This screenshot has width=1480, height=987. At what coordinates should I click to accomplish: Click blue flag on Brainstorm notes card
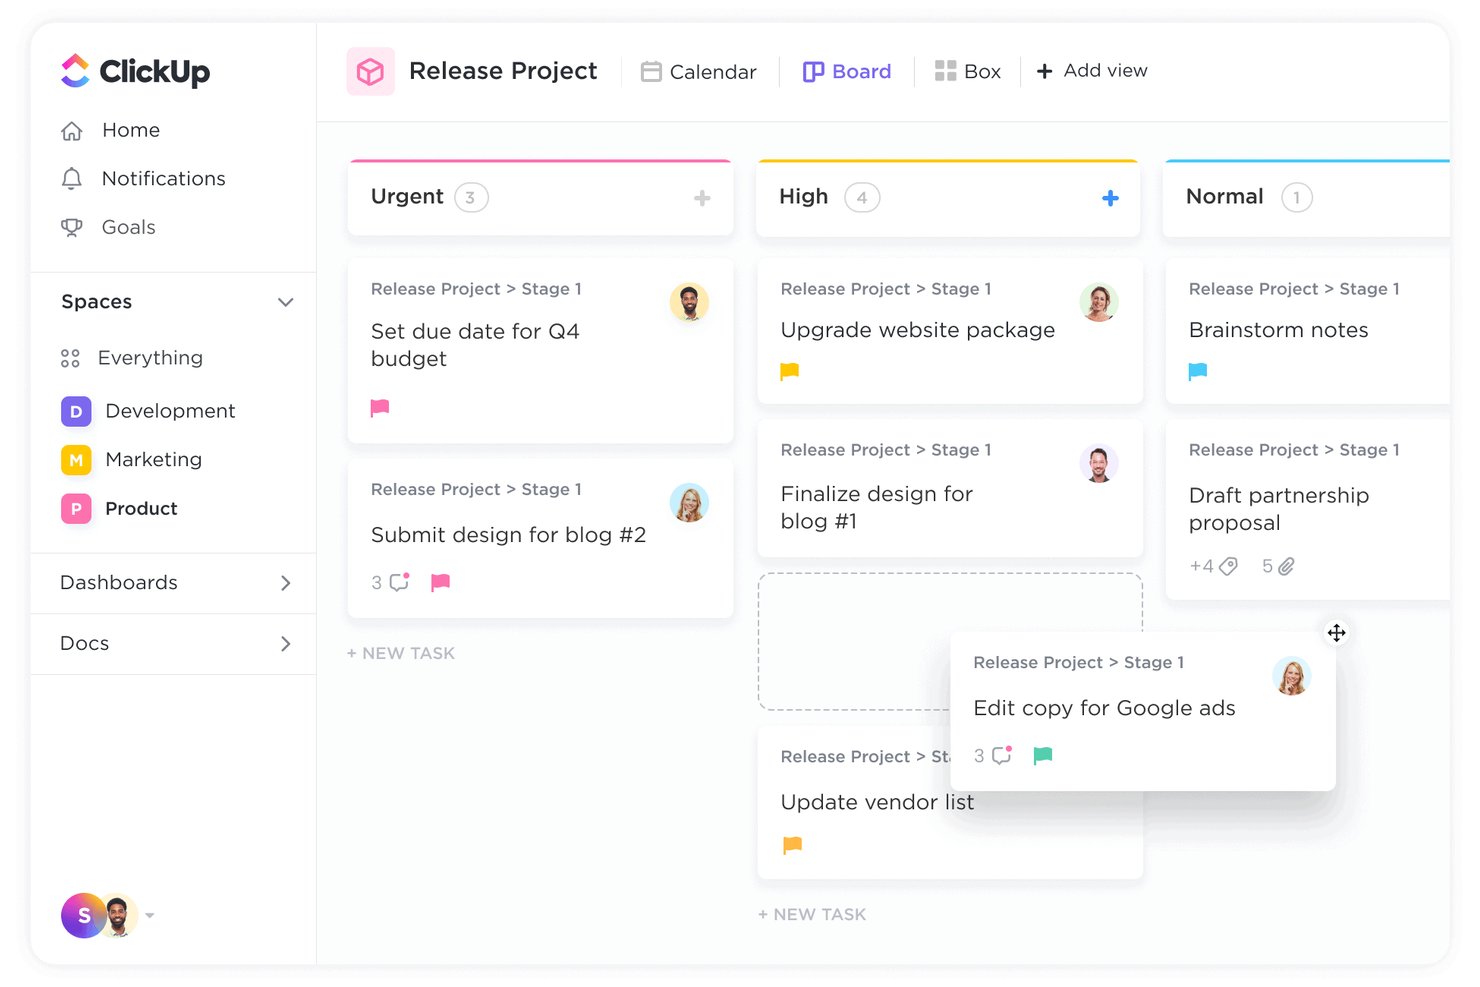pyautogui.click(x=1198, y=371)
